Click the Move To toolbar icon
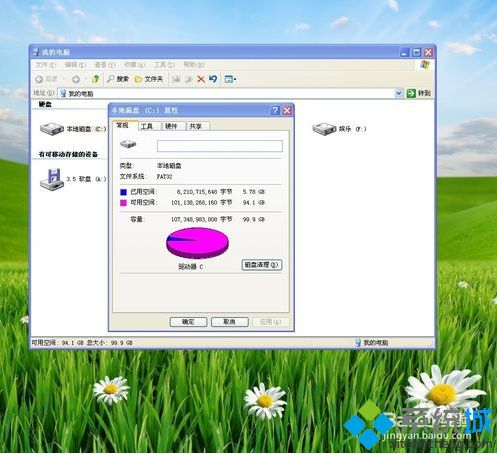The height and width of the screenshot is (454, 497). click(176, 79)
